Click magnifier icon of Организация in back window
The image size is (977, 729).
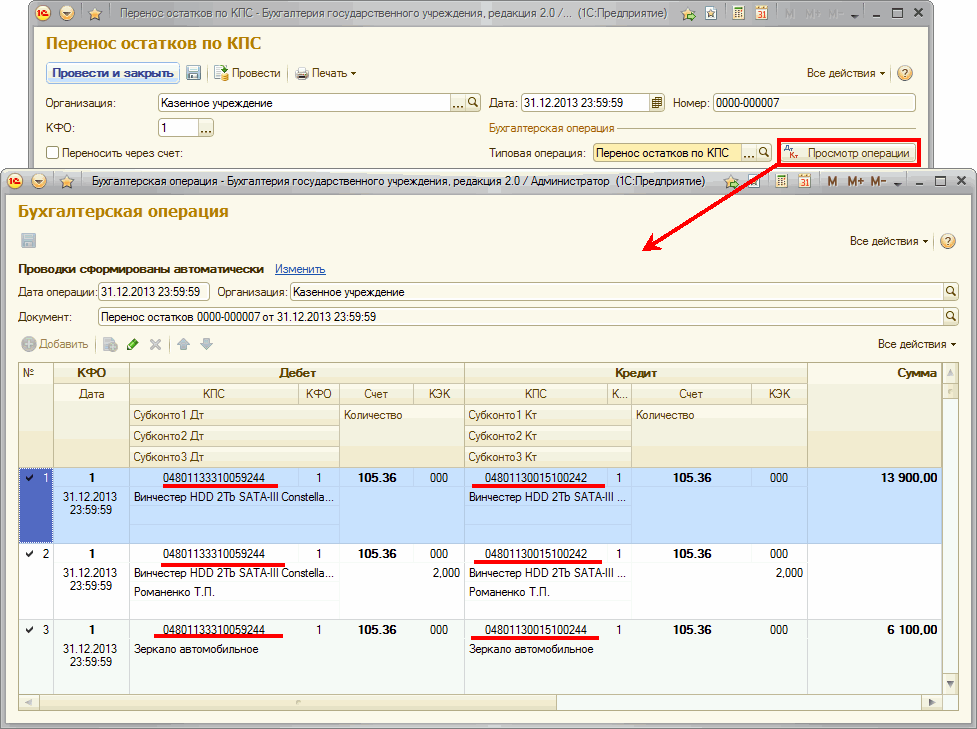click(x=473, y=102)
